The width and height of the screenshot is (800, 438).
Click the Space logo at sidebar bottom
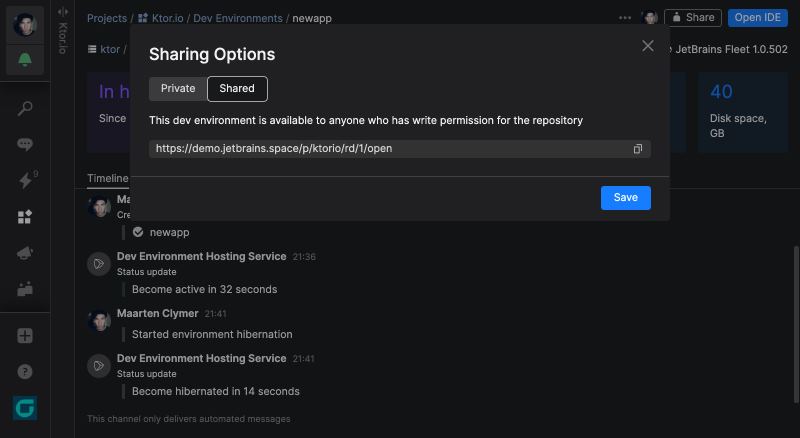coord(24,408)
